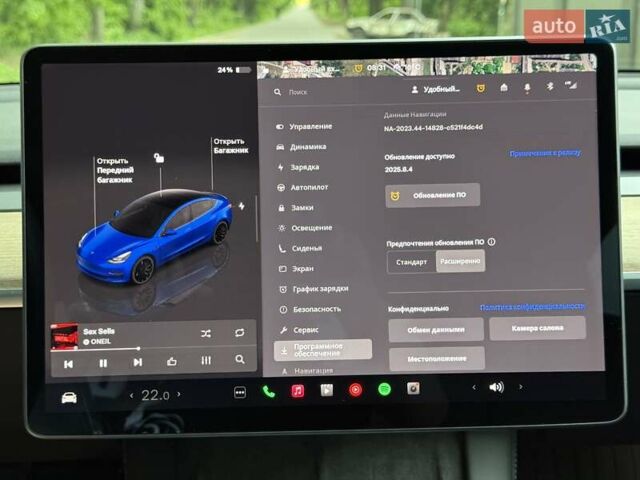Image resolution: width=640 pixels, height=480 pixels.
Task: Tap the lock icon above the car
Action: tap(158, 157)
